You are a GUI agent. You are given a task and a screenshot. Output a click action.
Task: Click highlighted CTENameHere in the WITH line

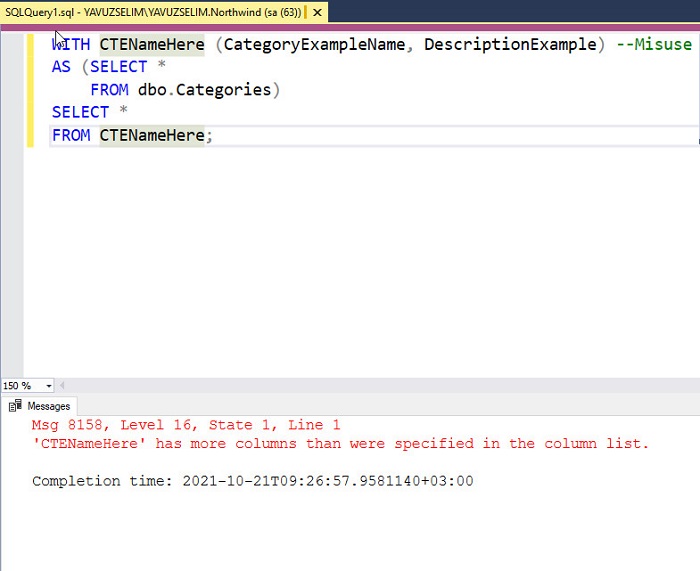[152, 44]
